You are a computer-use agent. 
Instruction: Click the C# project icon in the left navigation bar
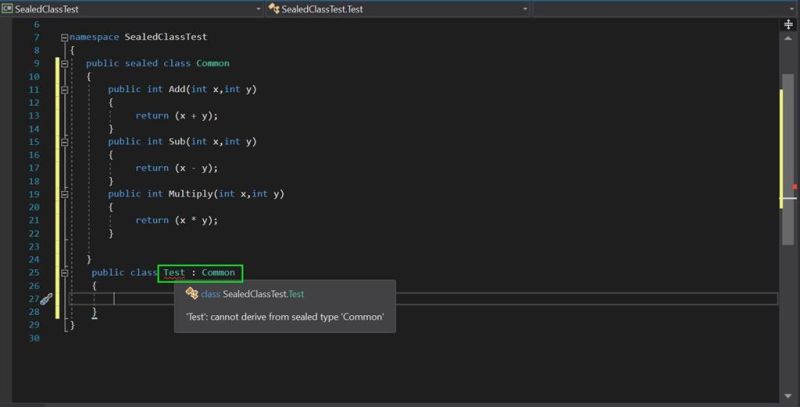[x=7, y=9]
